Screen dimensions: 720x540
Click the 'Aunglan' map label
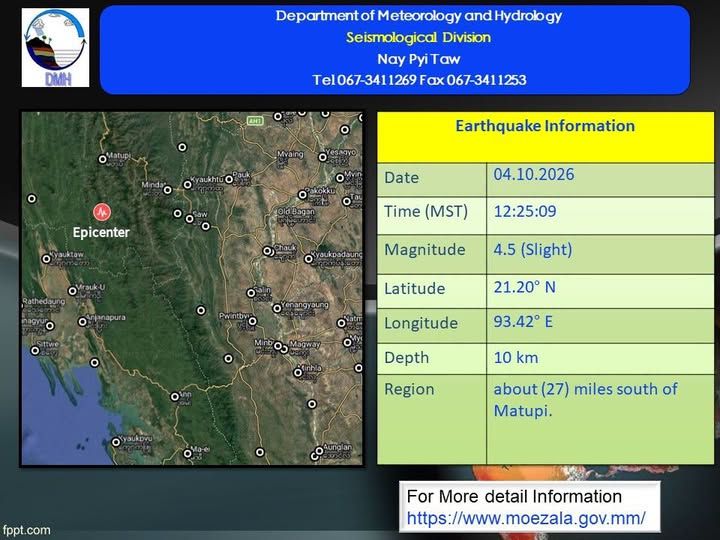[338, 447]
